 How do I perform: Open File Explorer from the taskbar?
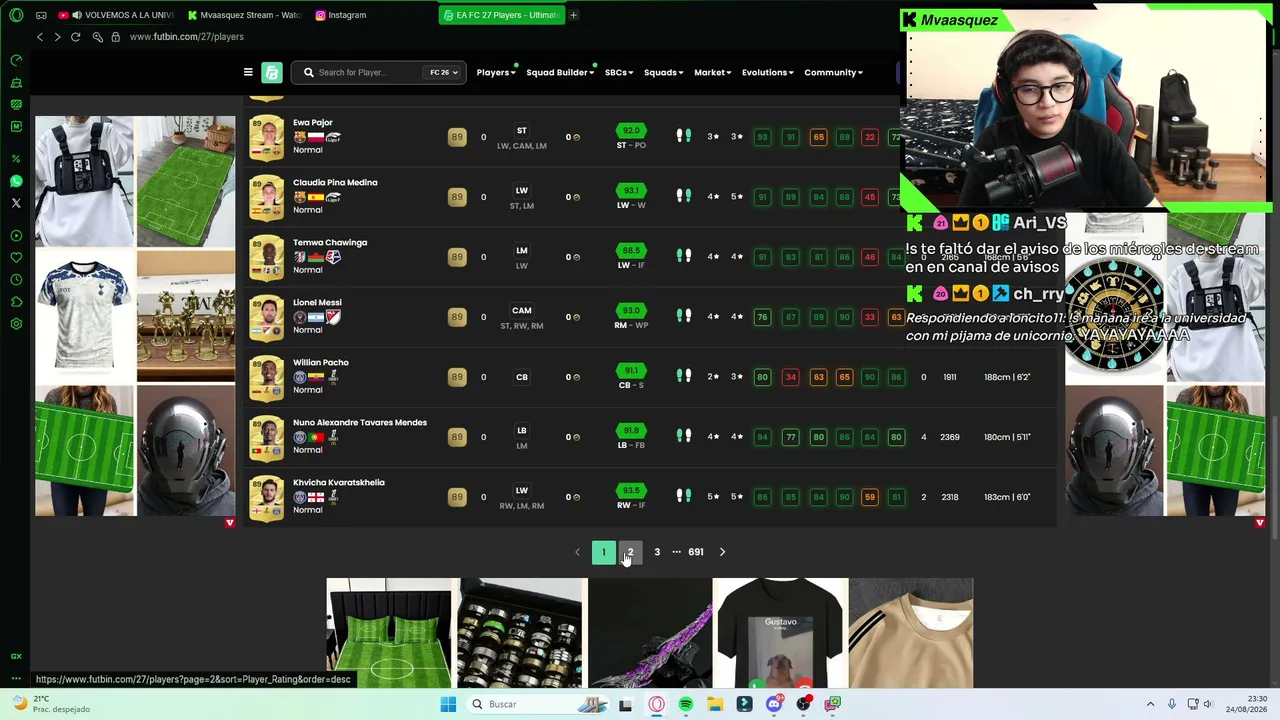pos(715,704)
